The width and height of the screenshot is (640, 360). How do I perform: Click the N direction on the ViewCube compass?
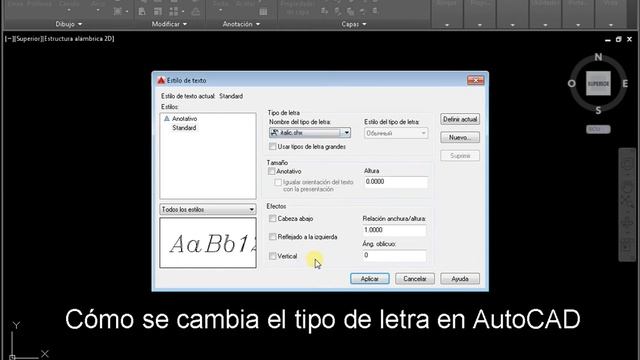pyautogui.click(x=598, y=57)
